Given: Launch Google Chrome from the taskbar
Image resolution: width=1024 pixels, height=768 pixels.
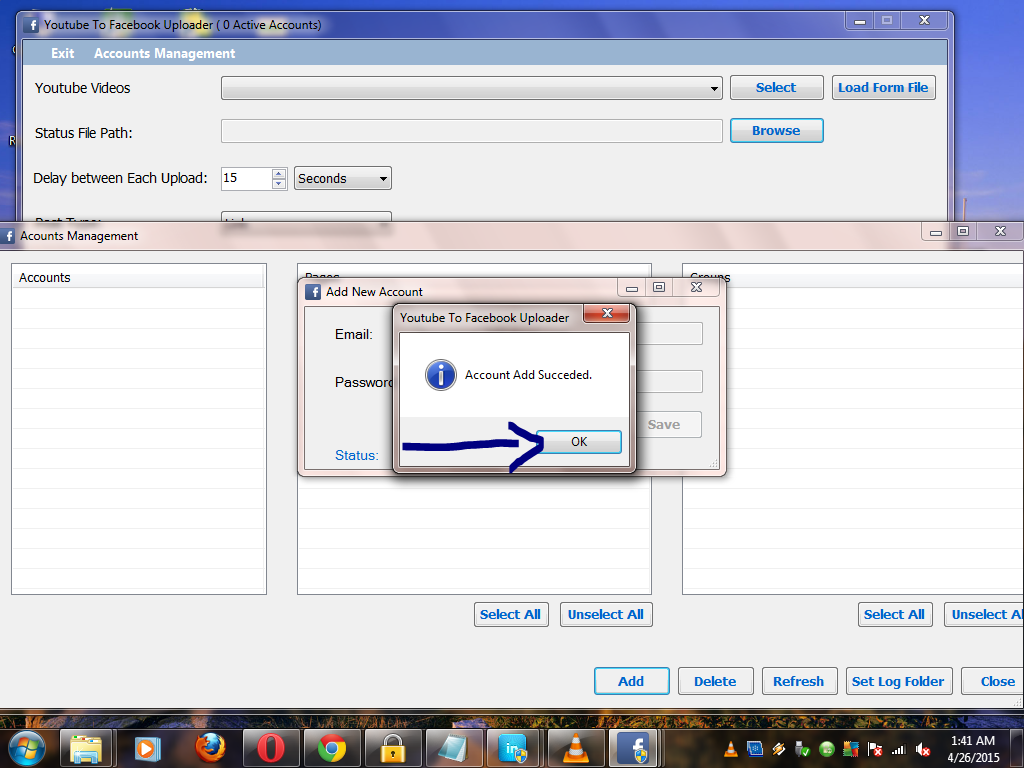Looking at the screenshot, I should 332,748.
